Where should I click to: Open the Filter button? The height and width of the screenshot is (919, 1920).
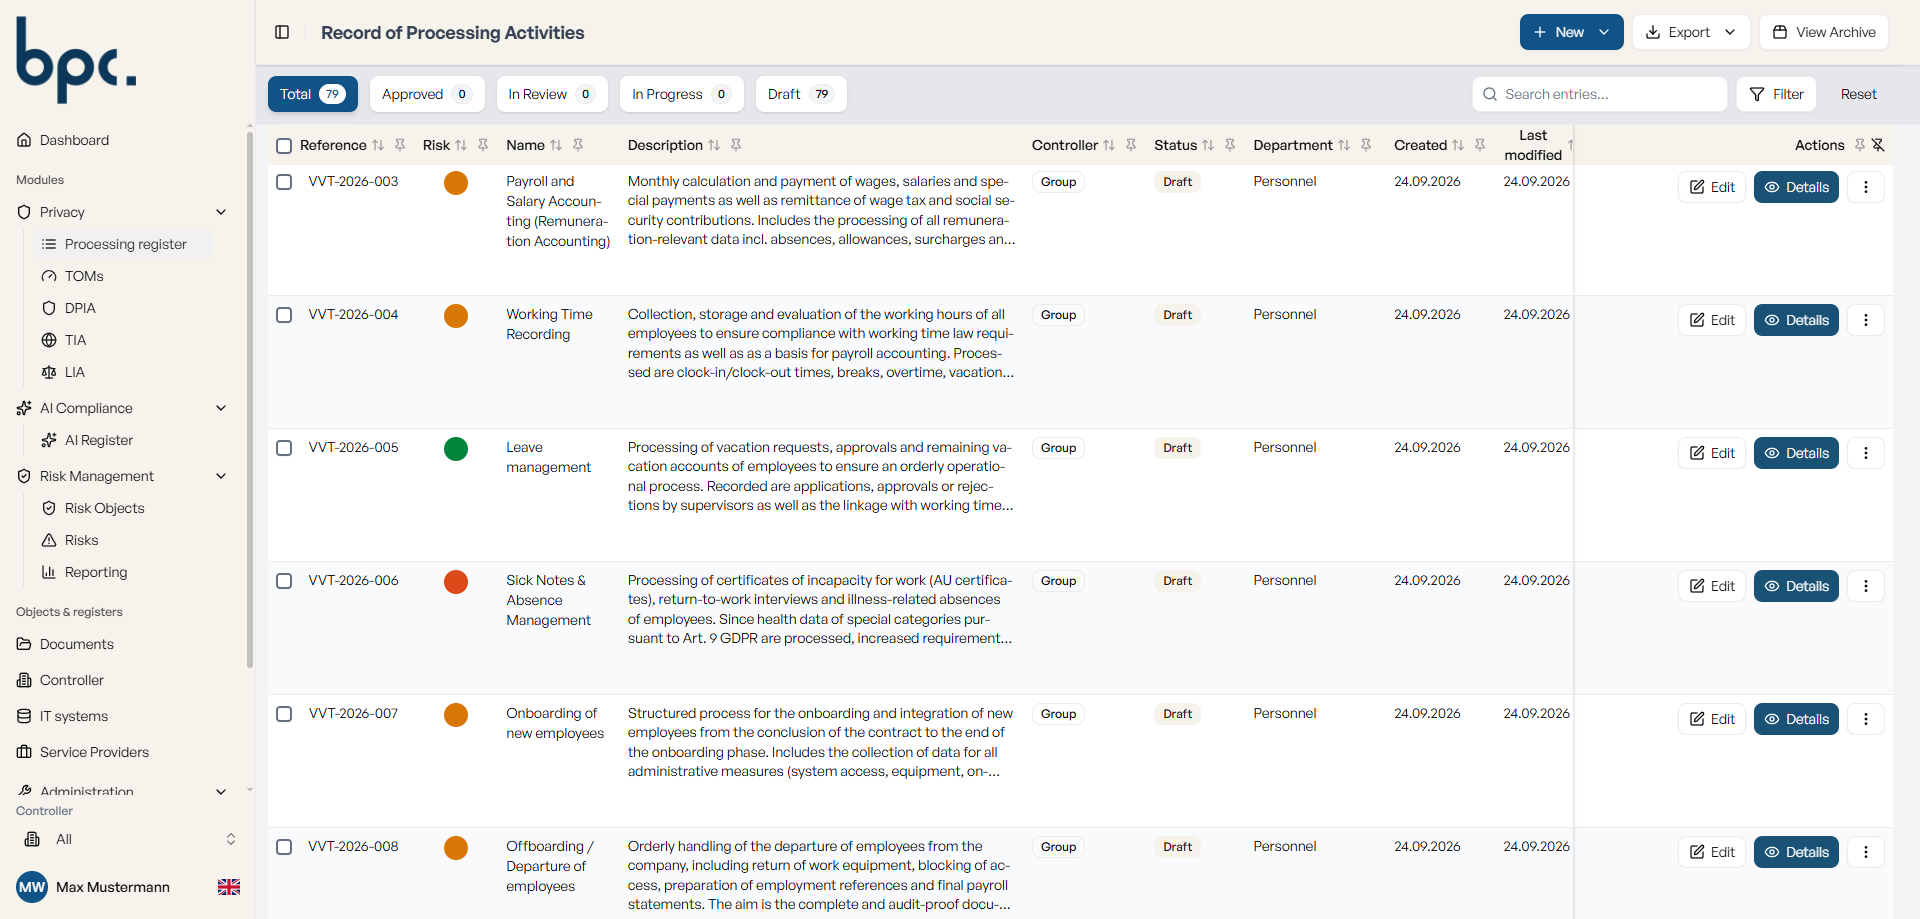(1776, 94)
